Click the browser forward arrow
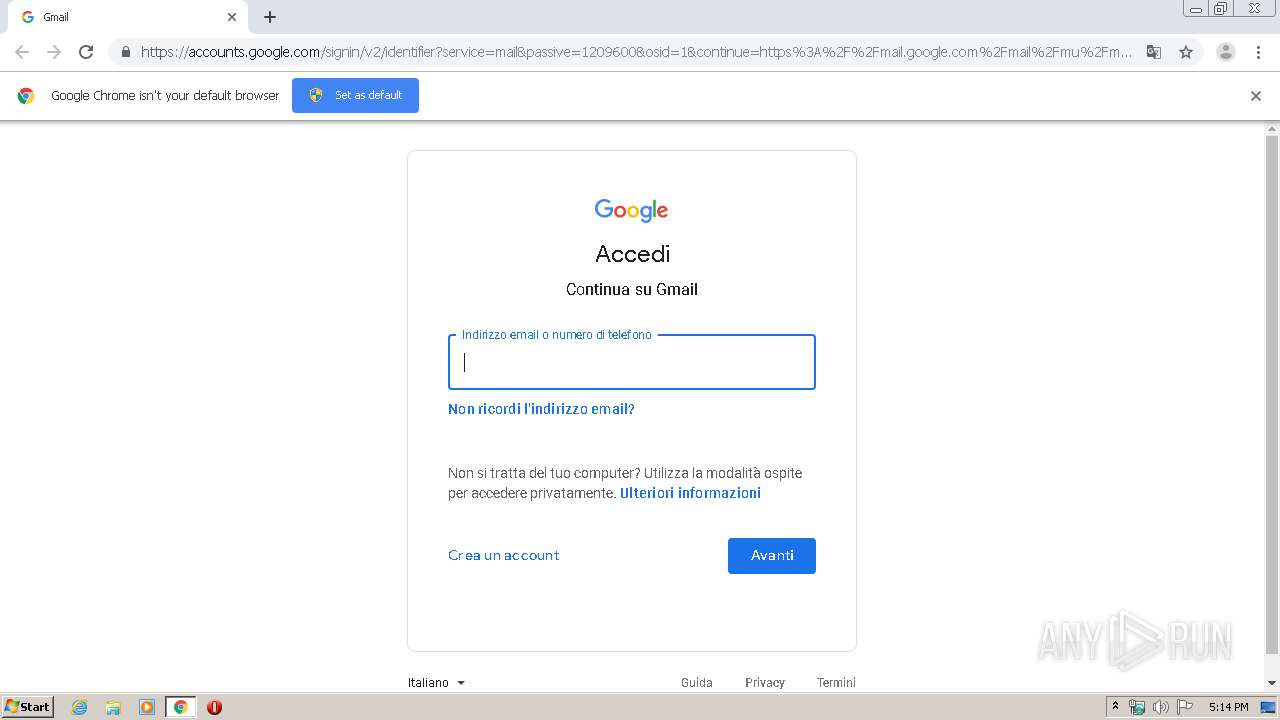Screen dimensions: 1280x720 [x=54, y=52]
